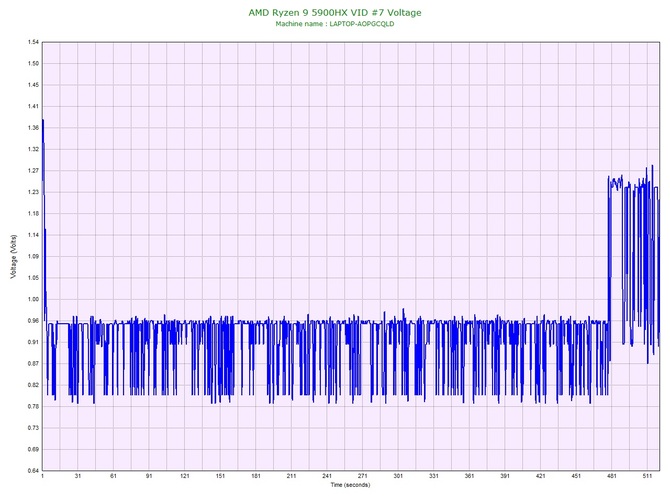The width and height of the screenshot is (670, 502).
Task: Select the 481 seconds time tick label
Action: coord(611,476)
